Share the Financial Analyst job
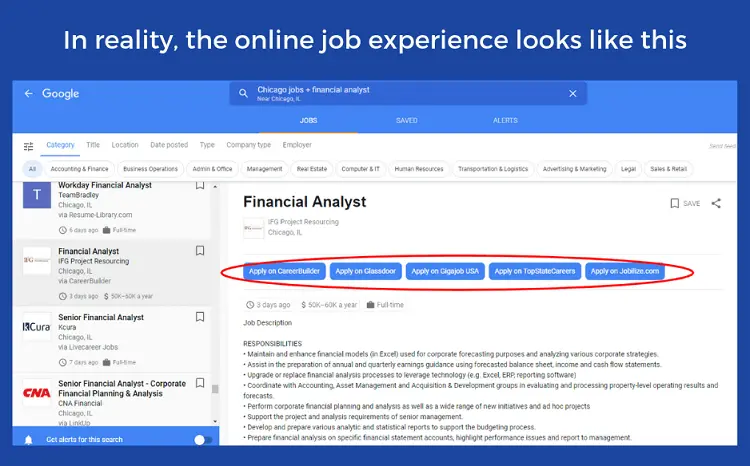This screenshot has width=750, height=466. point(716,203)
